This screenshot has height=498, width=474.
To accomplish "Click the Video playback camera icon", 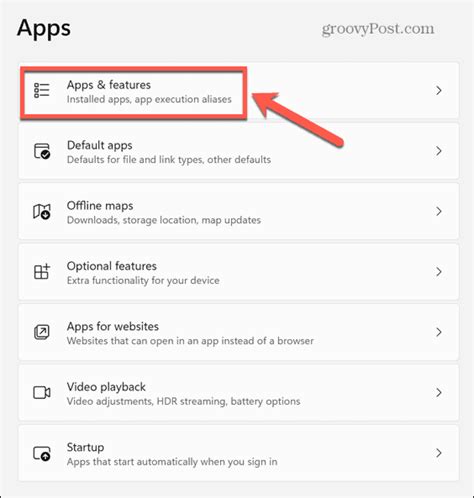I will click(42, 393).
